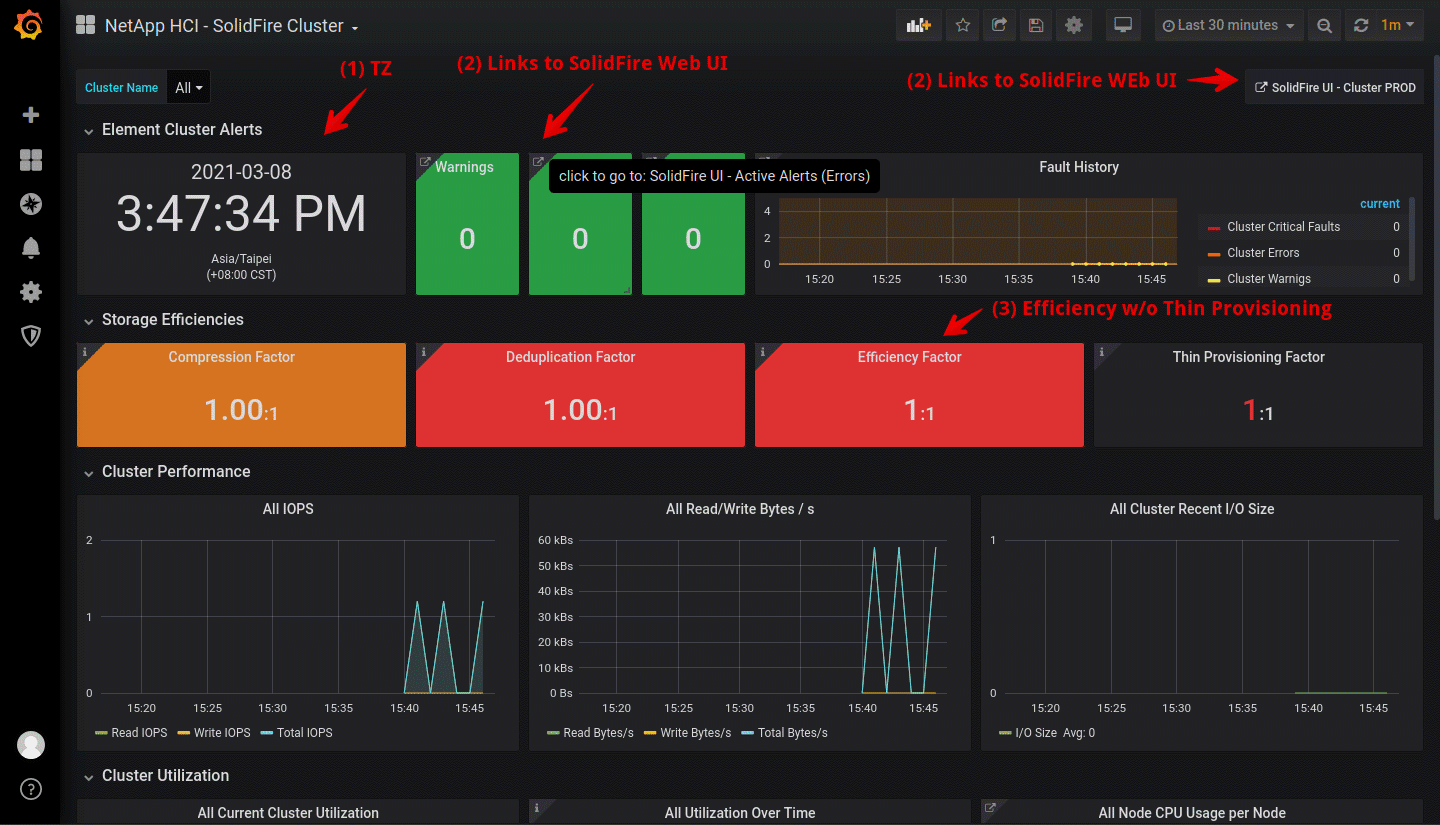1440x825 pixels.
Task: Collapse the Cluster Performance row
Action: coord(176,472)
